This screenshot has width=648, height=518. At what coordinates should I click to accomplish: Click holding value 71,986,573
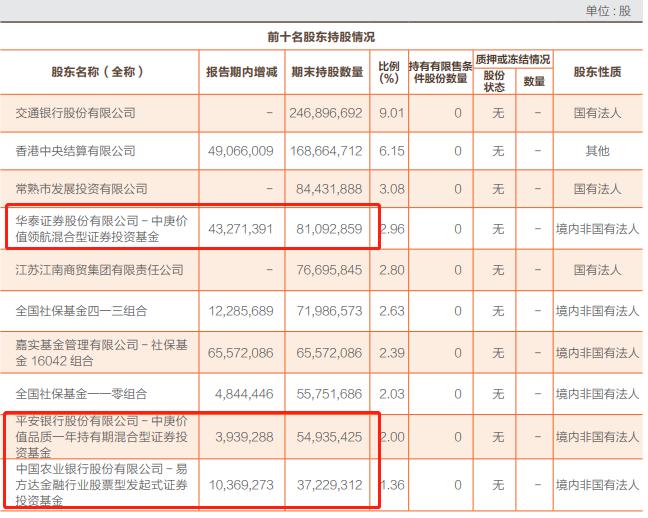[329, 311]
